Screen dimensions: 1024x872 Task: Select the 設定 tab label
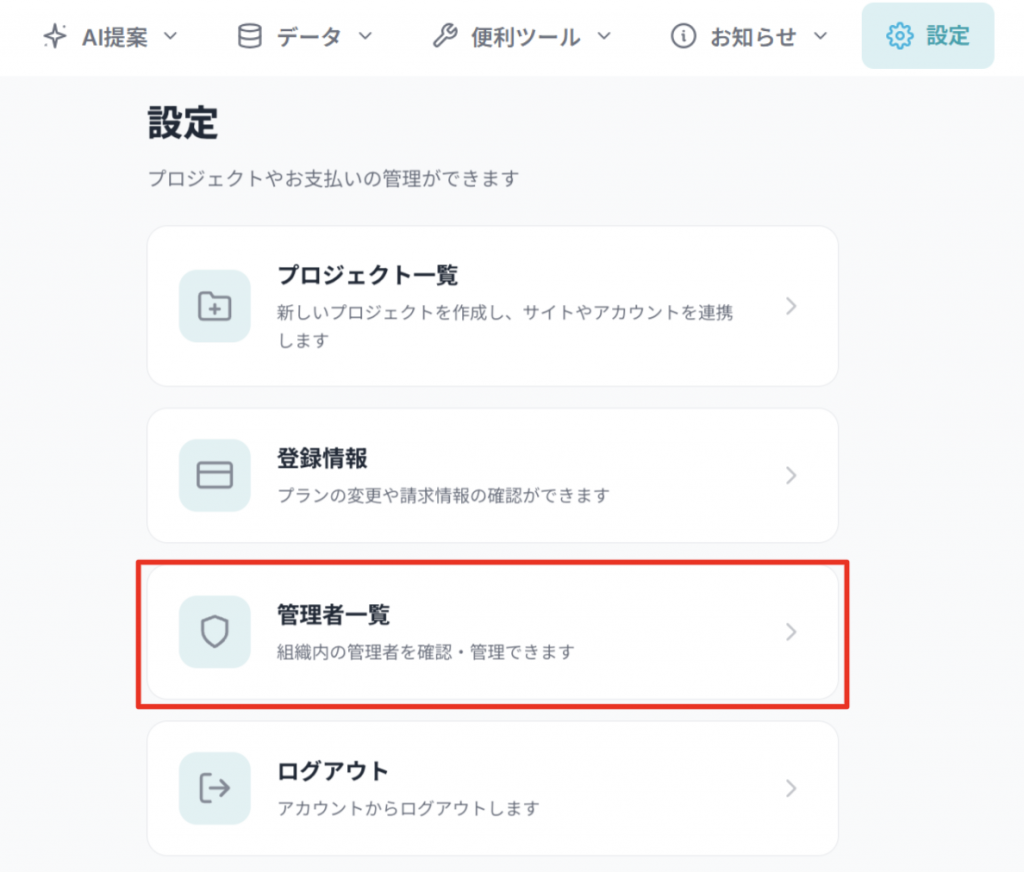coord(947,37)
